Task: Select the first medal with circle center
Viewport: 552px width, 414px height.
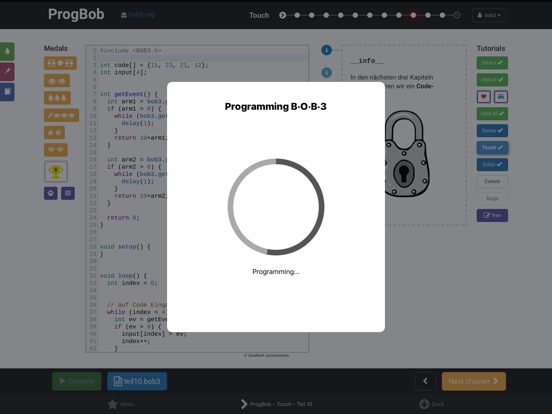Action: coord(60,63)
